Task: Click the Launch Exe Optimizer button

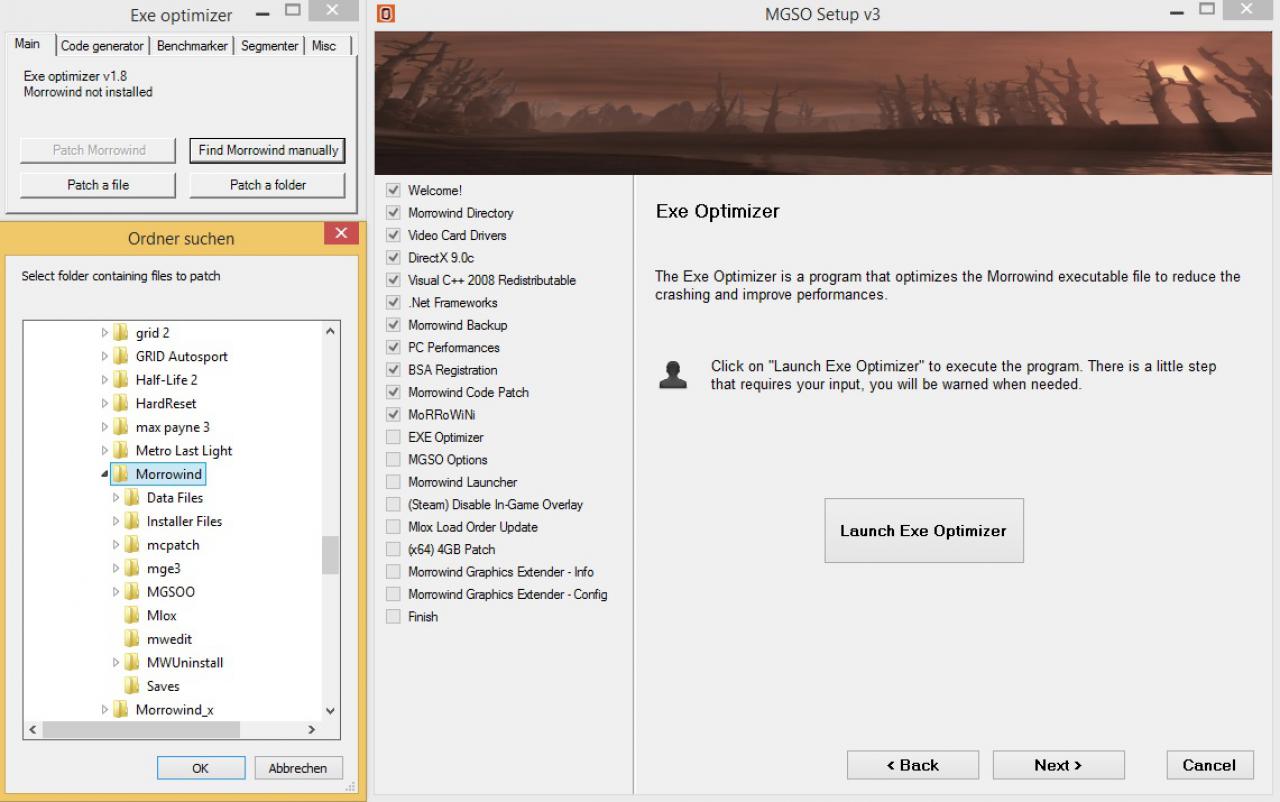Action: (924, 531)
